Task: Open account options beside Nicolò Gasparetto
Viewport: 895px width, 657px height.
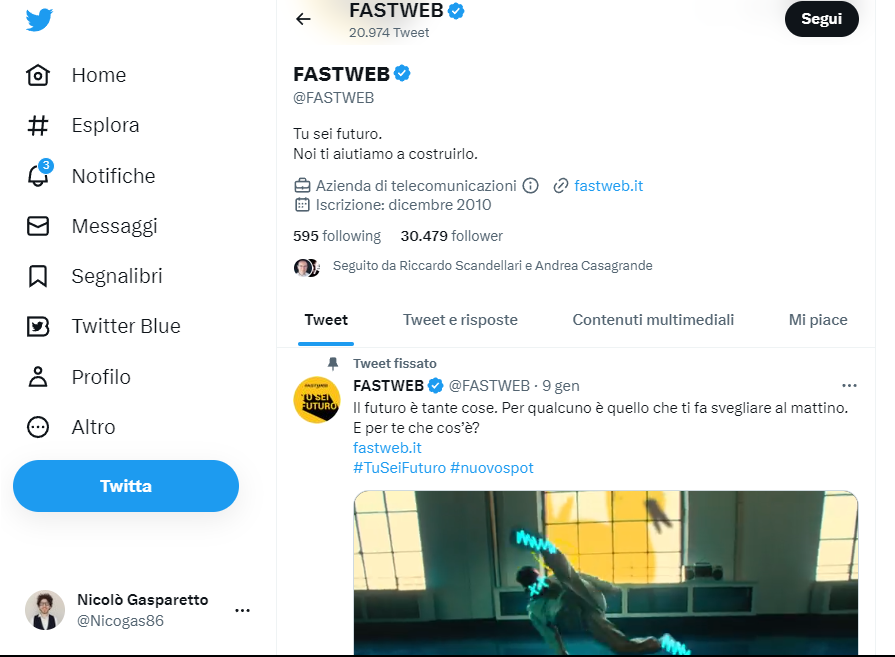Action: (x=242, y=610)
